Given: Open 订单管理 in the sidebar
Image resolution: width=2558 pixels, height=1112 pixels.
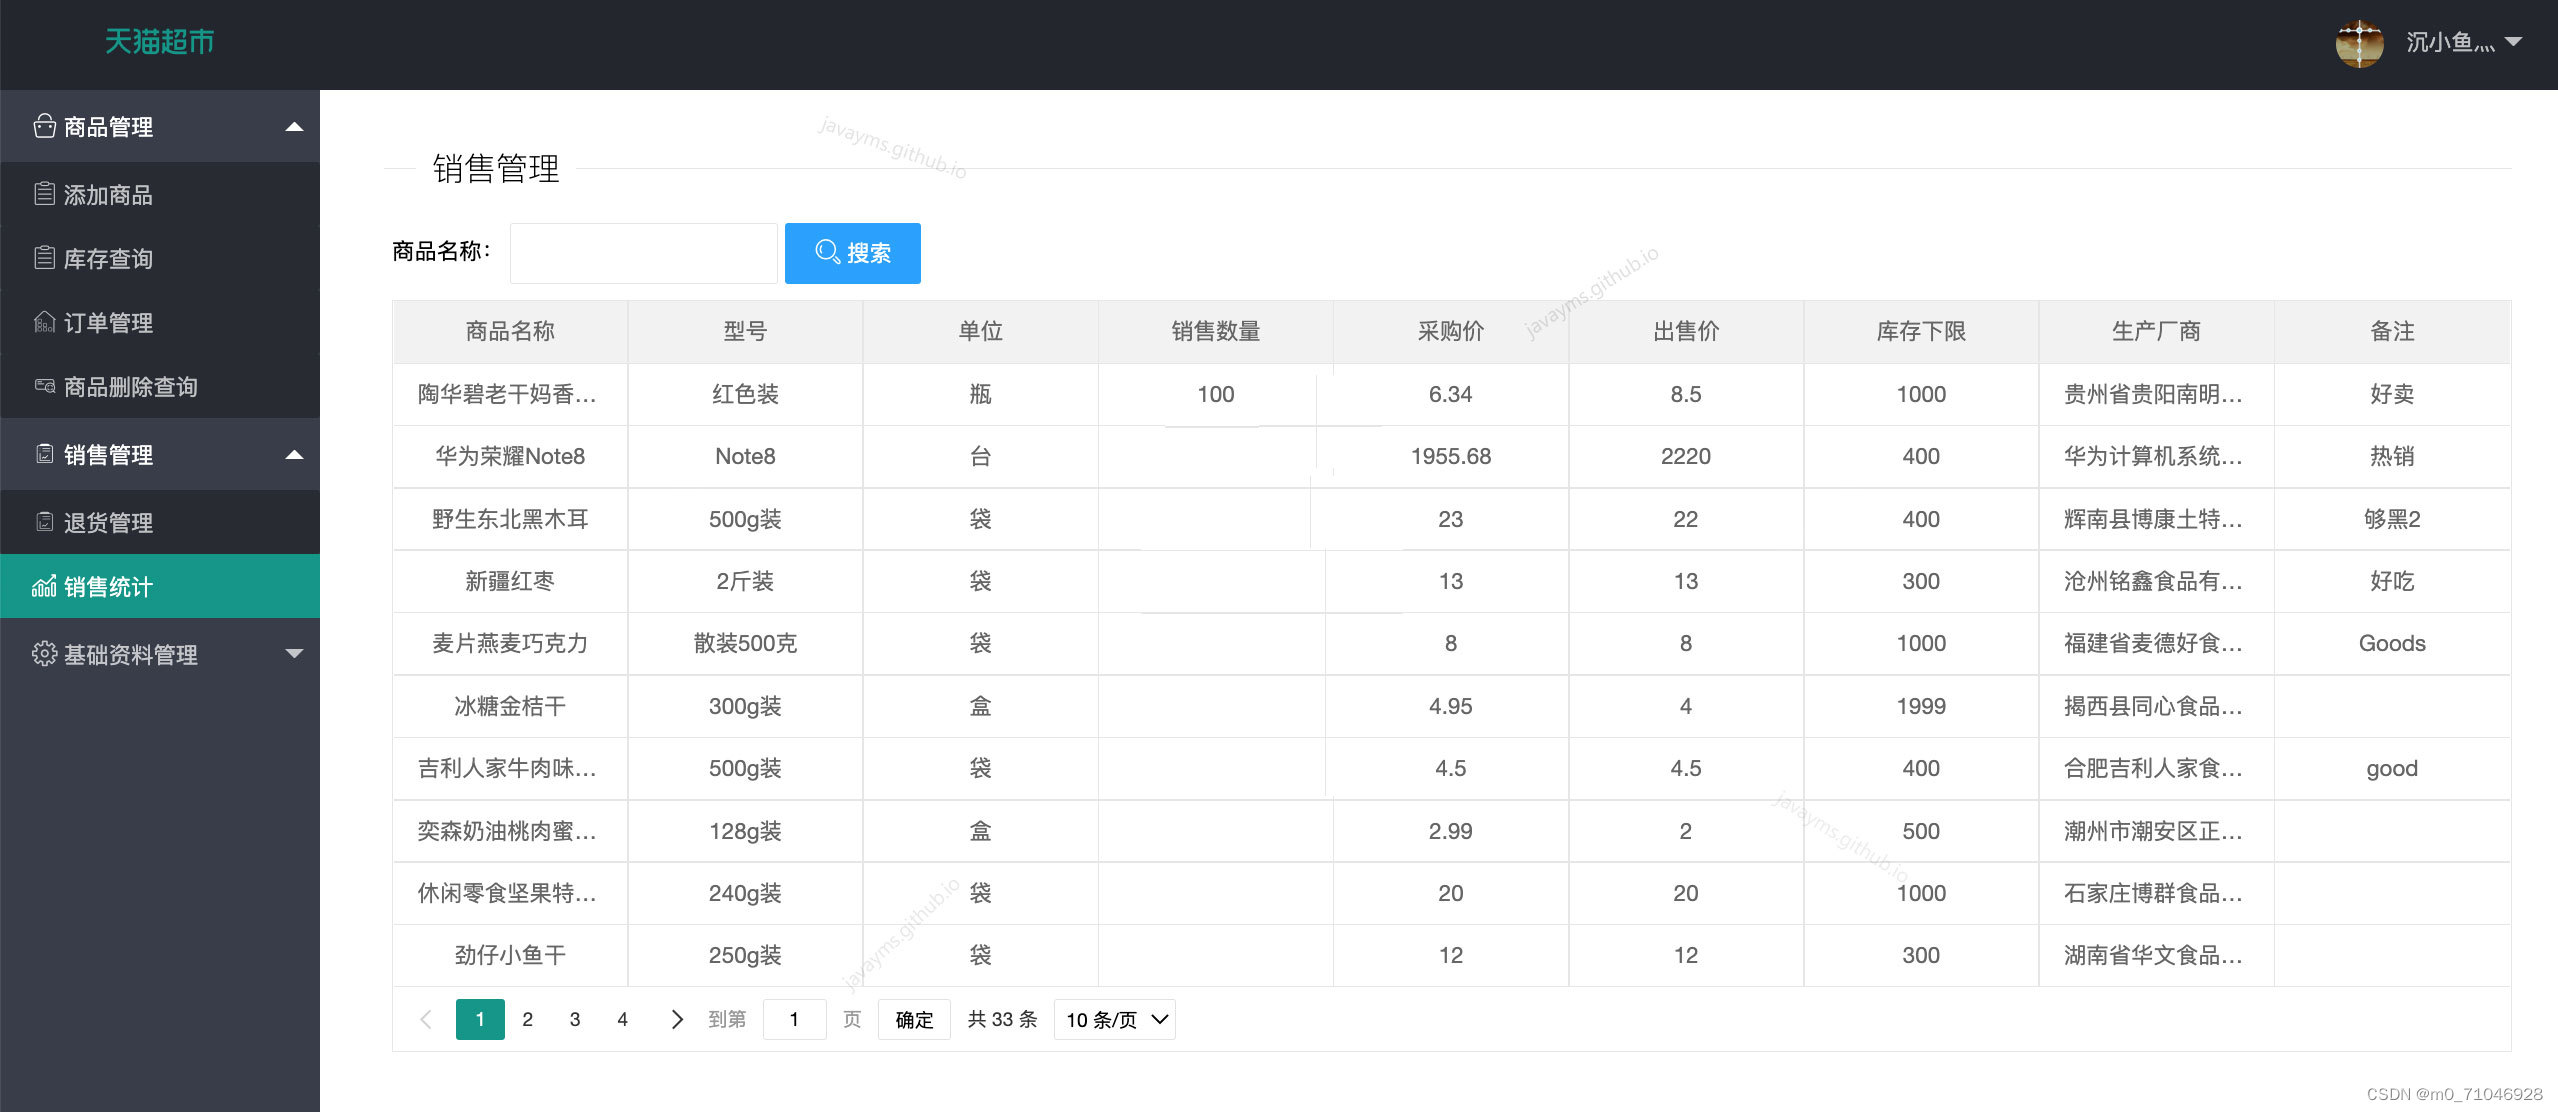Looking at the screenshot, I should click(108, 322).
